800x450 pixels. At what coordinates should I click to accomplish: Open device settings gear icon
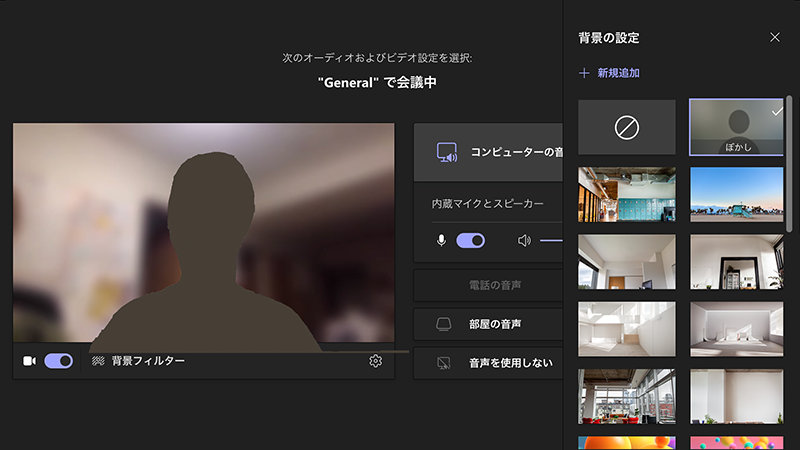(x=376, y=361)
